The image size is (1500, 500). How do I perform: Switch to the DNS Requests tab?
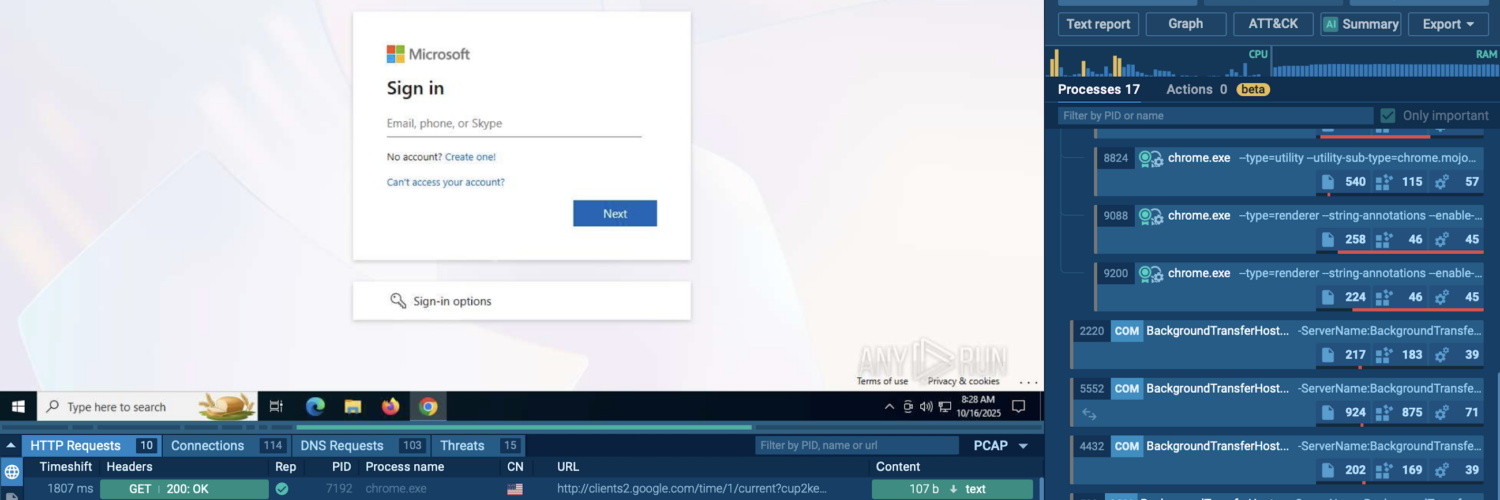coord(359,446)
